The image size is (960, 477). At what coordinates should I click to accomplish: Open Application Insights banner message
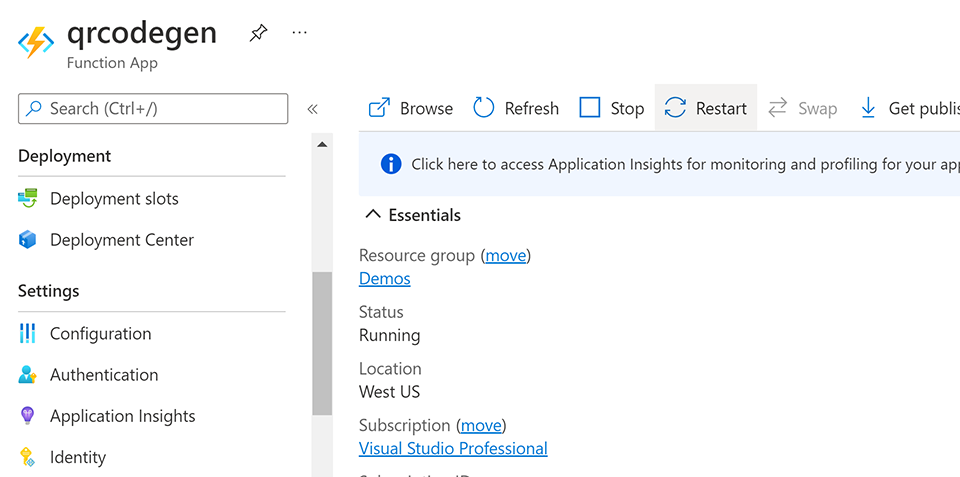point(686,164)
